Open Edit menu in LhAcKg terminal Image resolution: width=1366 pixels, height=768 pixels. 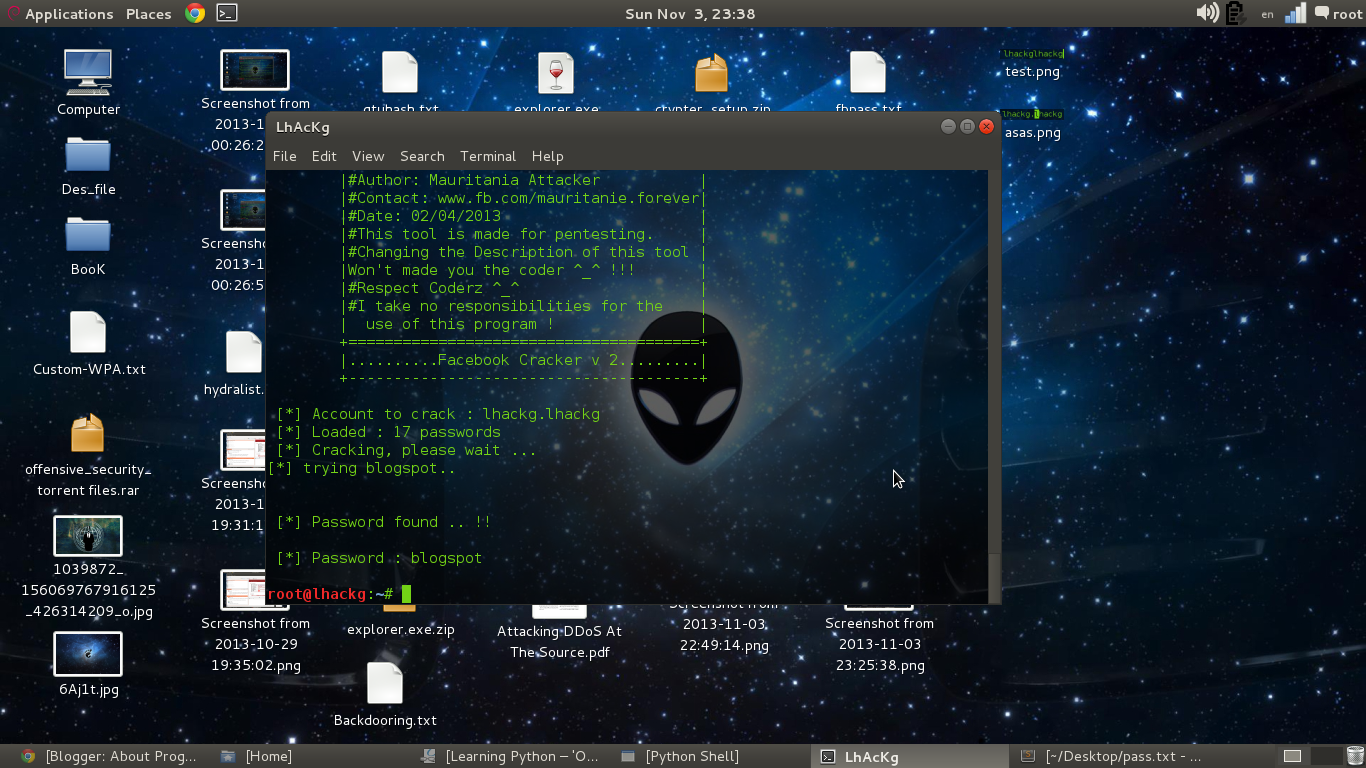324,156
